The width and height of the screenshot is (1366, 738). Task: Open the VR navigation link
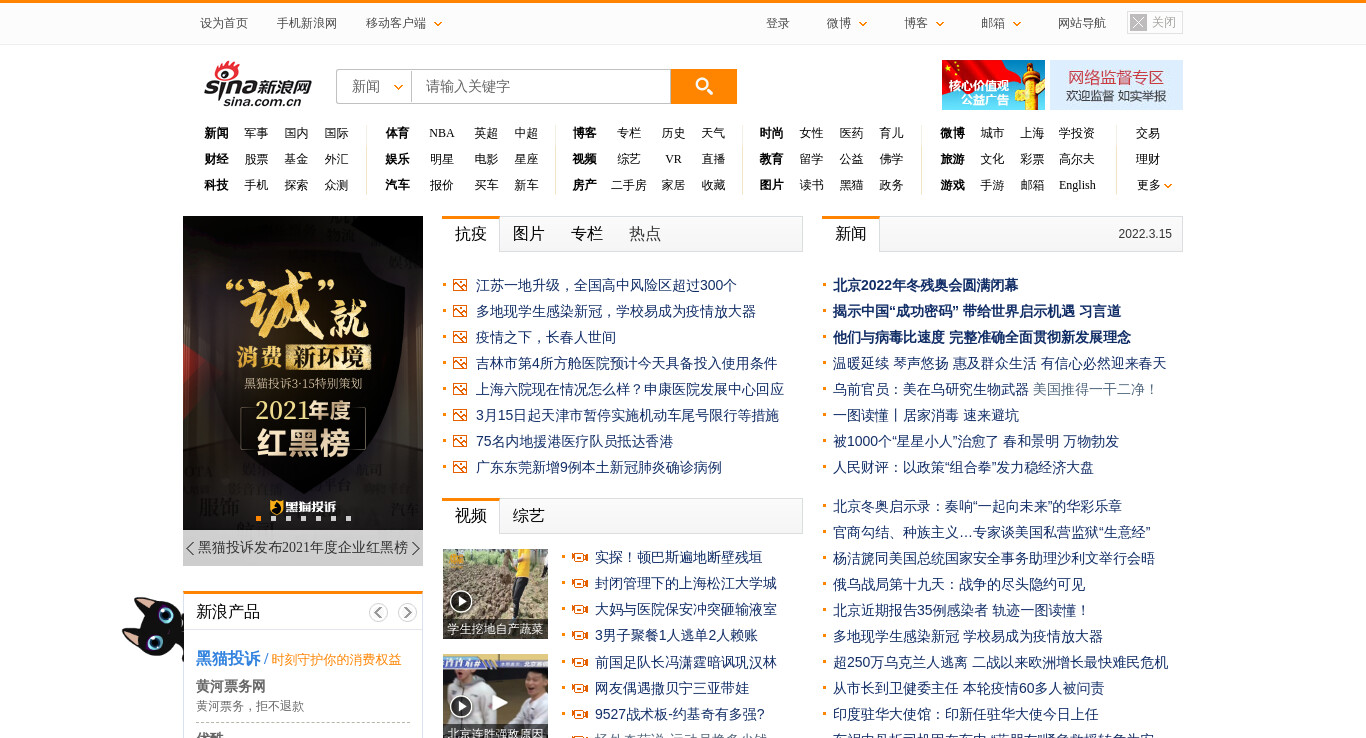pyautogui.click(x=673, y=159)
